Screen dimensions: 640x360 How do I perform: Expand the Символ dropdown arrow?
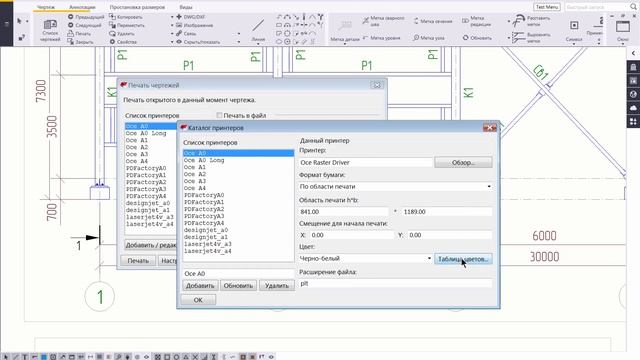(574, 44)
